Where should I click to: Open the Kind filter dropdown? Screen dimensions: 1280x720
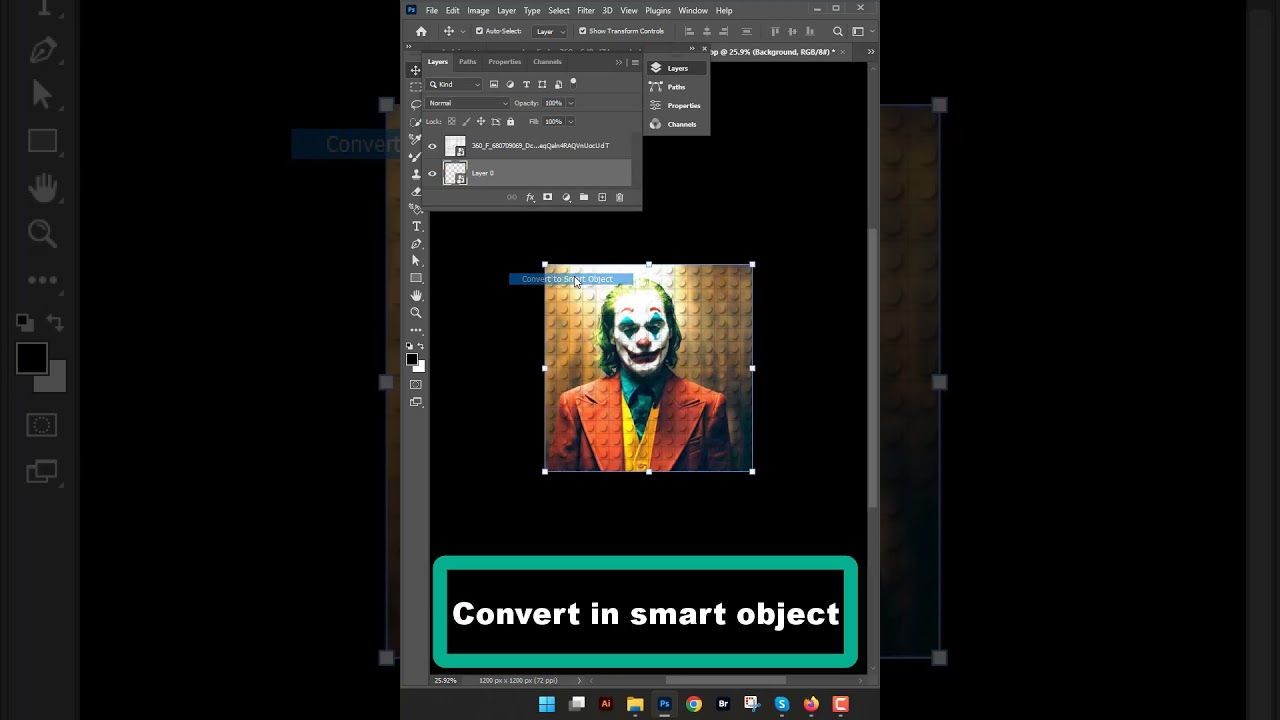453,84
